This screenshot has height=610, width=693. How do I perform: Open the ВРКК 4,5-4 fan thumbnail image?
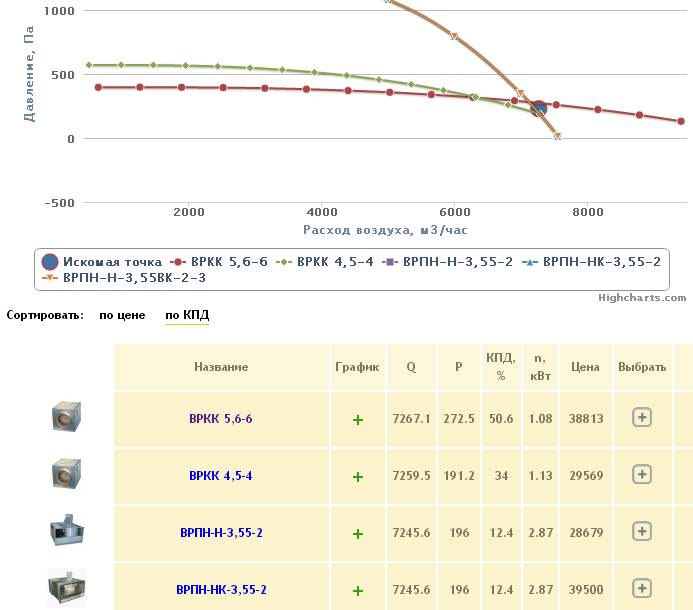click(x=66, y=473)
